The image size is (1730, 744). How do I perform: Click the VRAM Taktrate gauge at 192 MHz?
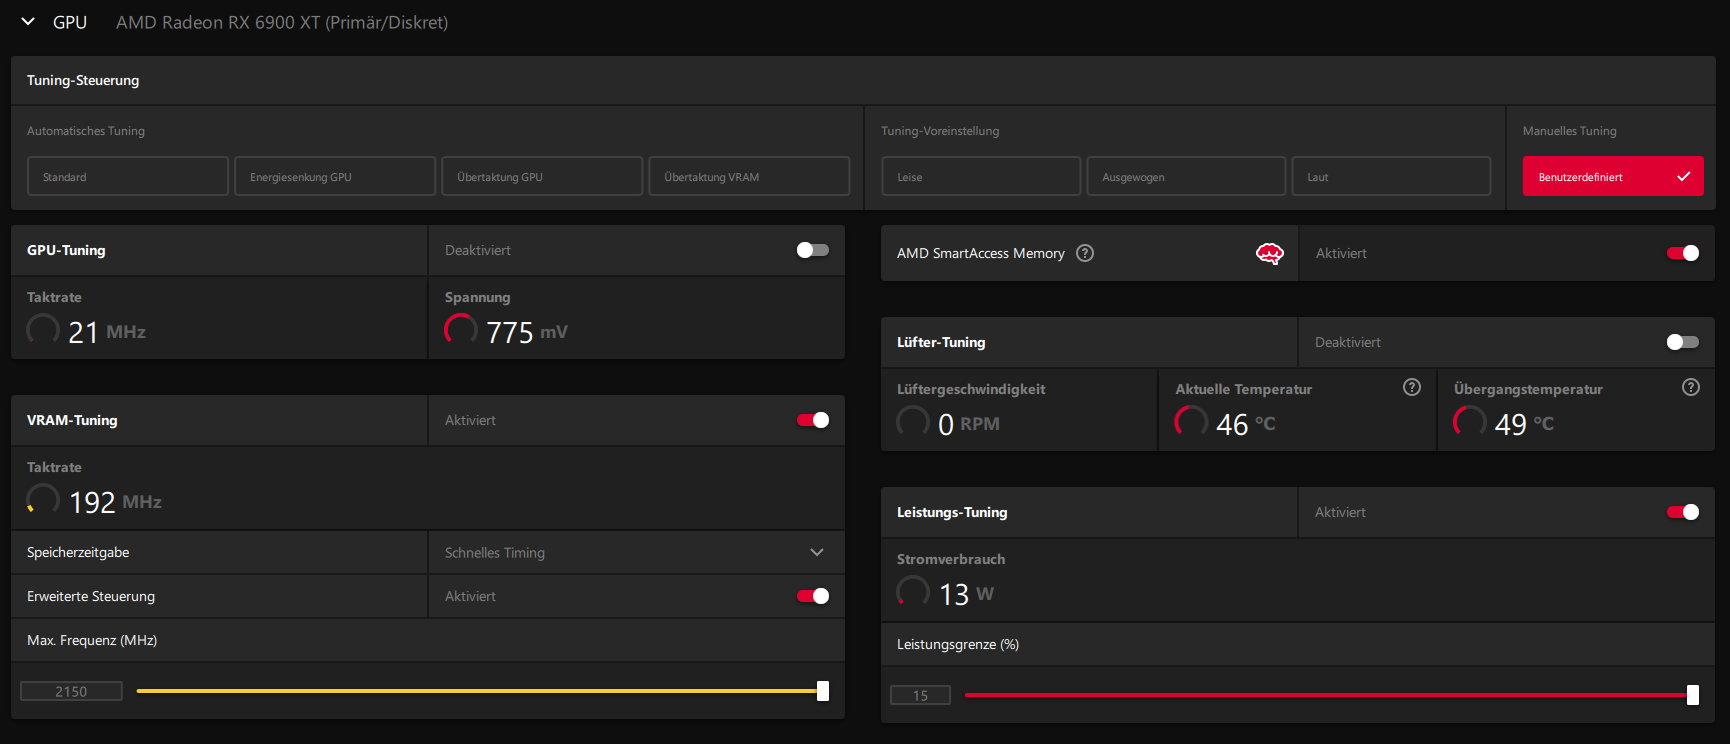43,500
